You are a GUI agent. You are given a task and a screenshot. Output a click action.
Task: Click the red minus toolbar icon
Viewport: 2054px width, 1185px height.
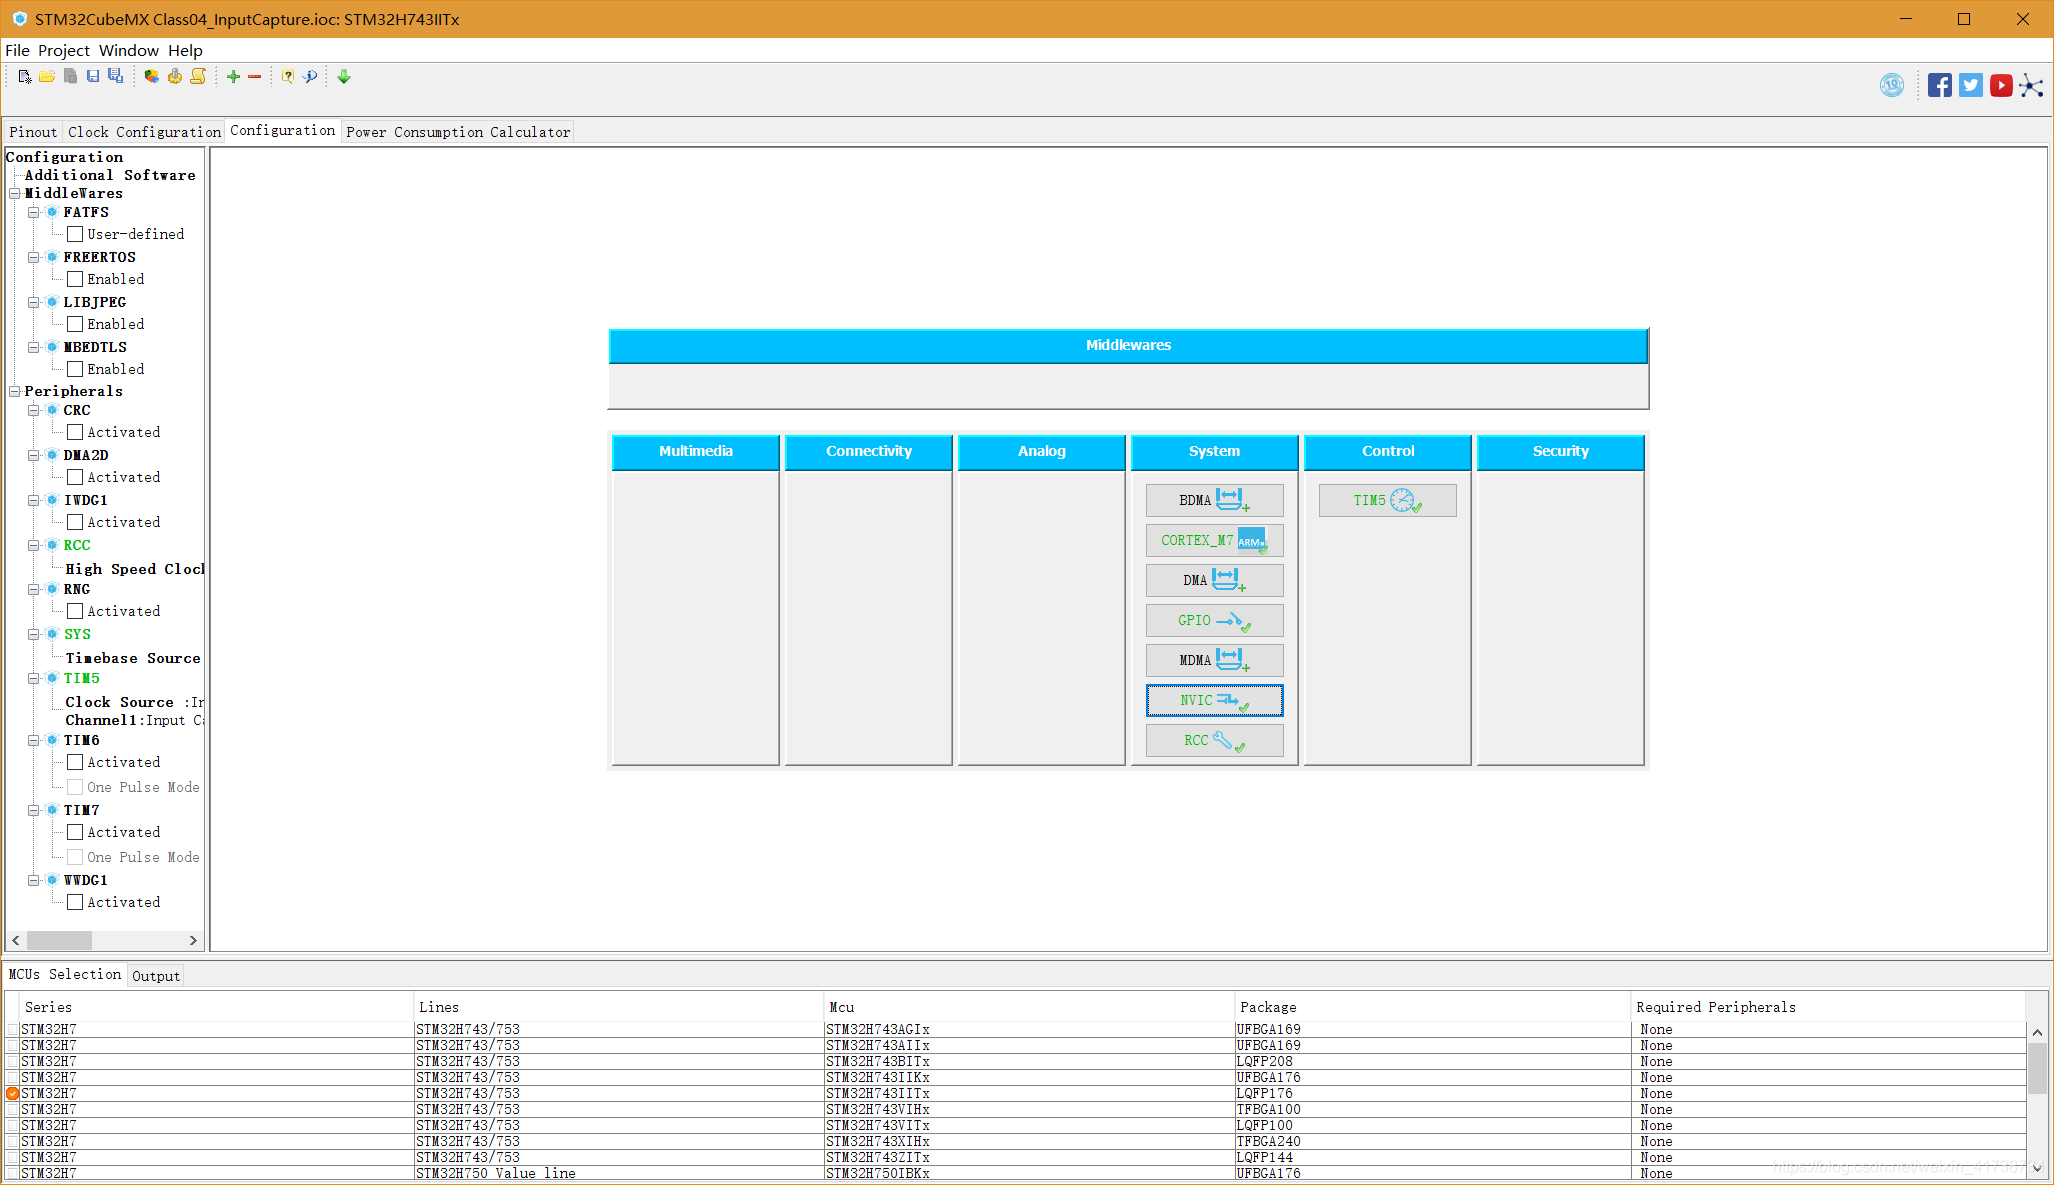tap(255, 77)
